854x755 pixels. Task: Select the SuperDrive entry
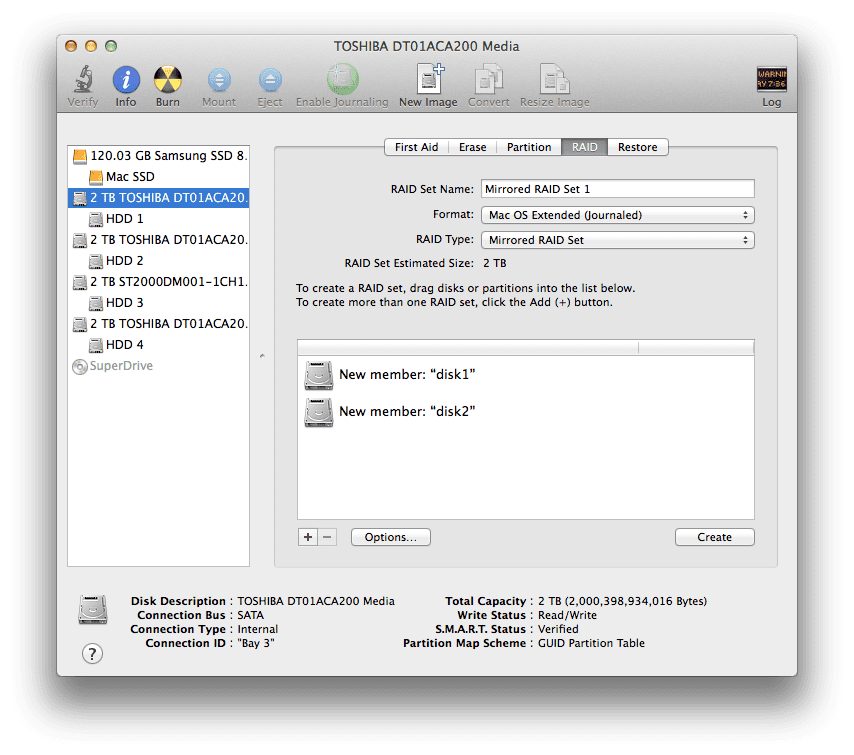click(x=158, y=366)
